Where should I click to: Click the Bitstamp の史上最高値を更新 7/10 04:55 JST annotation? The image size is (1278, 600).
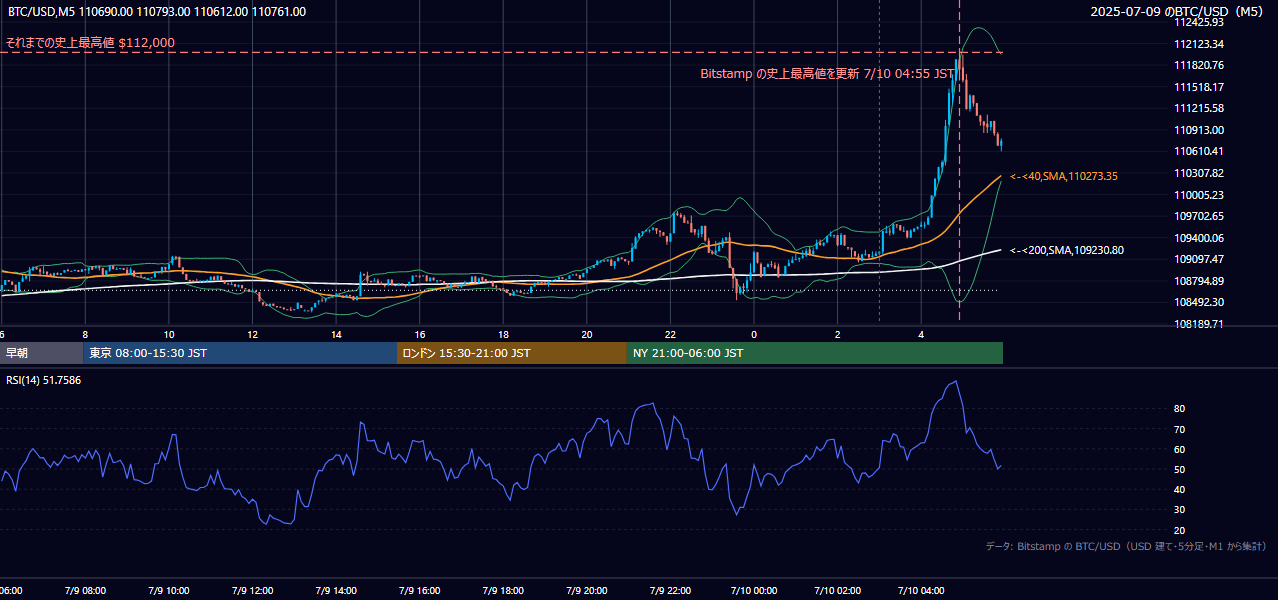pyautogui.click(x=827, y=74)
